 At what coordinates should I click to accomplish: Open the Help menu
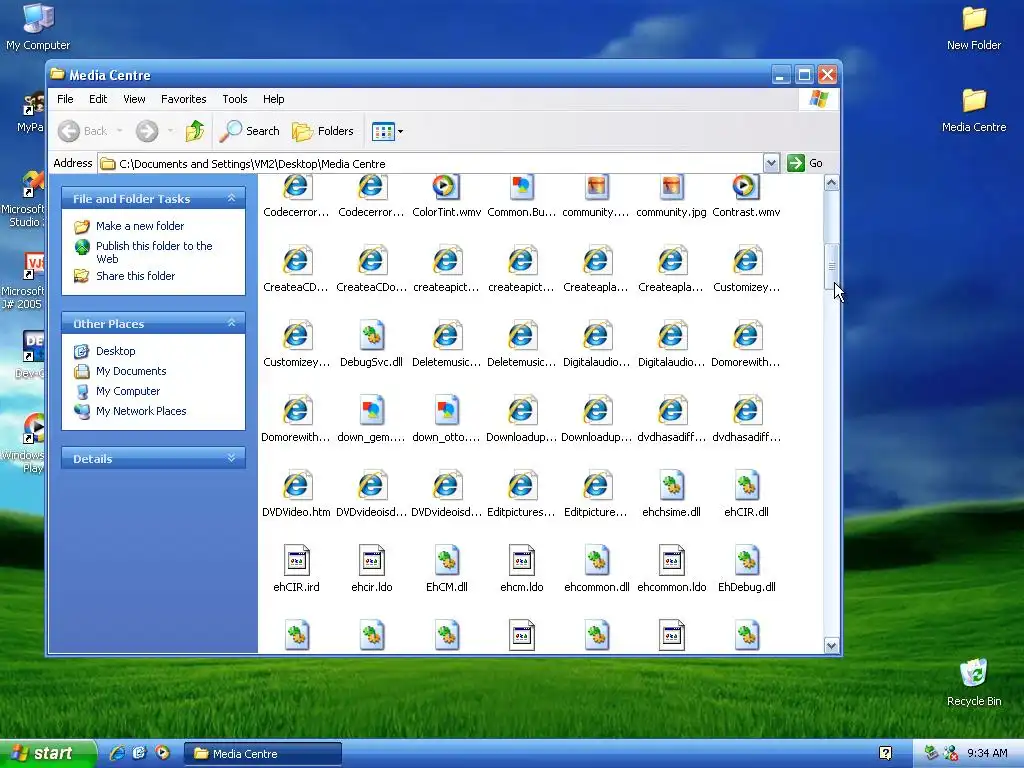click(x=274, y=99)
